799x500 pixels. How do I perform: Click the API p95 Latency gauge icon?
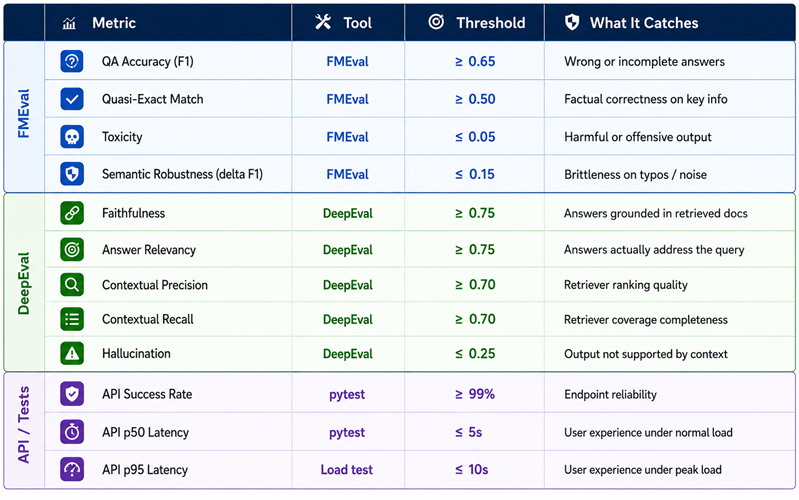click(72, 469)
